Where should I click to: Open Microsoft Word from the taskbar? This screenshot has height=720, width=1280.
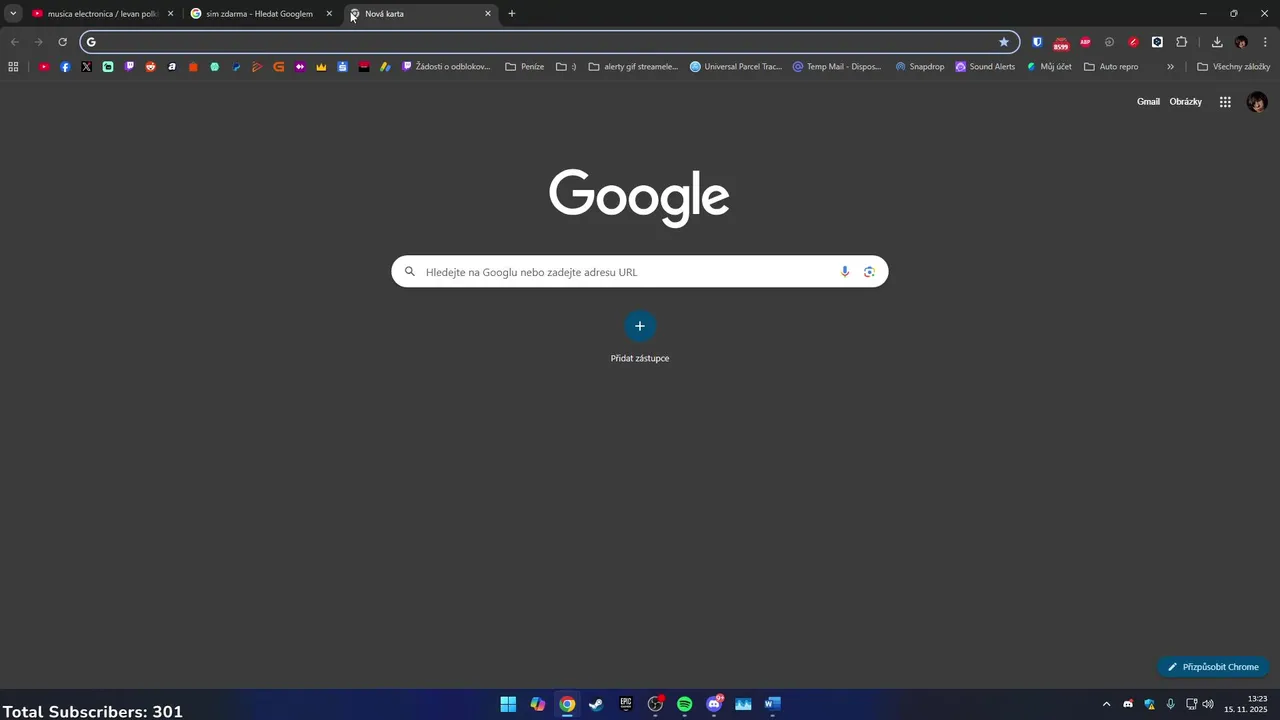tap(772, 704)
